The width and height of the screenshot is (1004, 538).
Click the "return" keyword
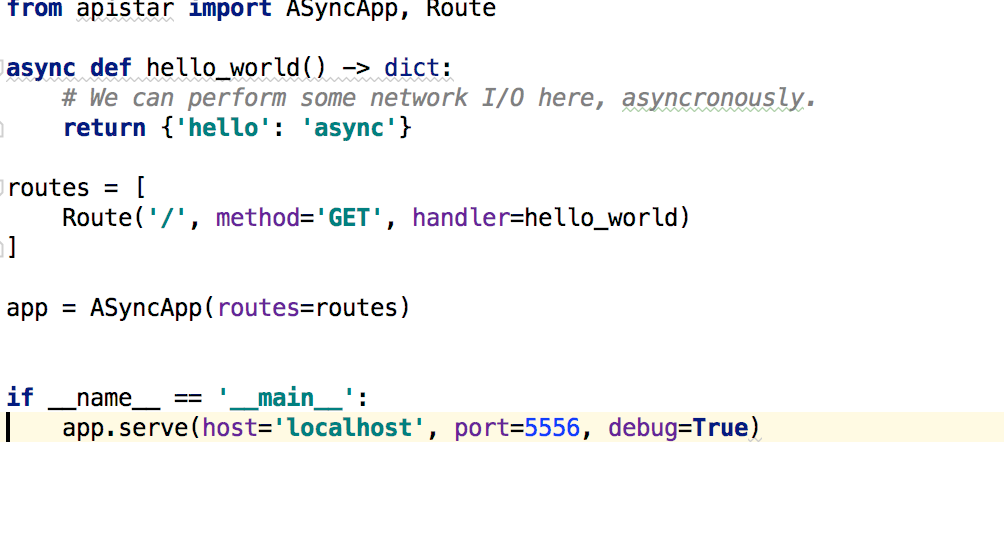(x=104, y=128)
